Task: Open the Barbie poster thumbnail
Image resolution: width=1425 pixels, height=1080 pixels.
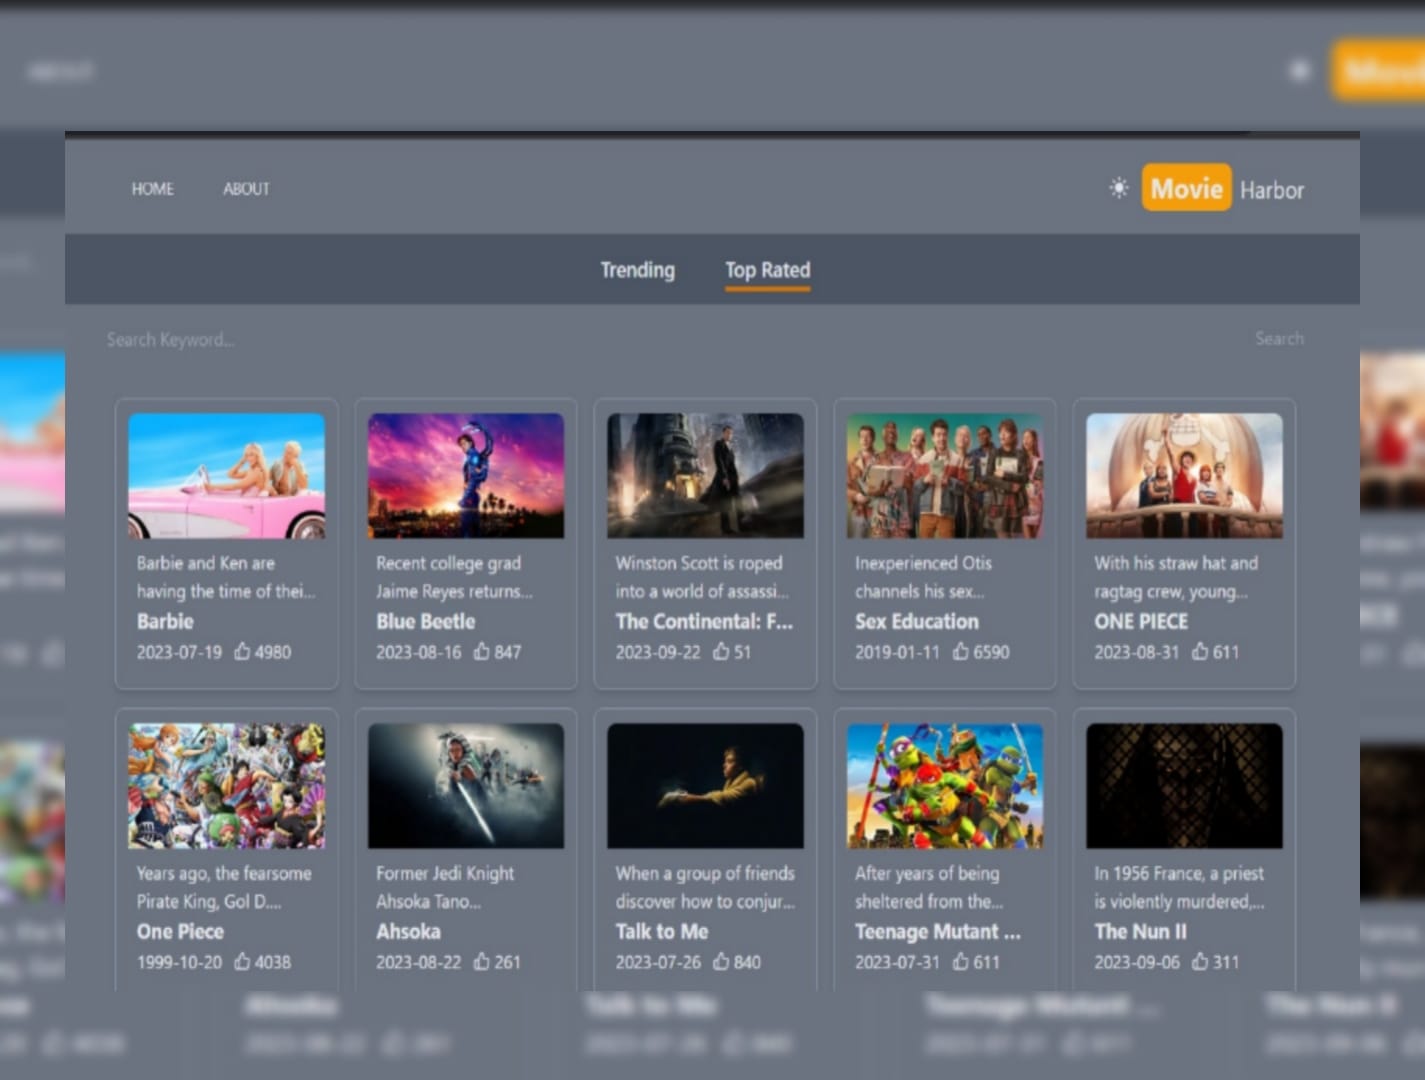Action: (x=227, y=476)
